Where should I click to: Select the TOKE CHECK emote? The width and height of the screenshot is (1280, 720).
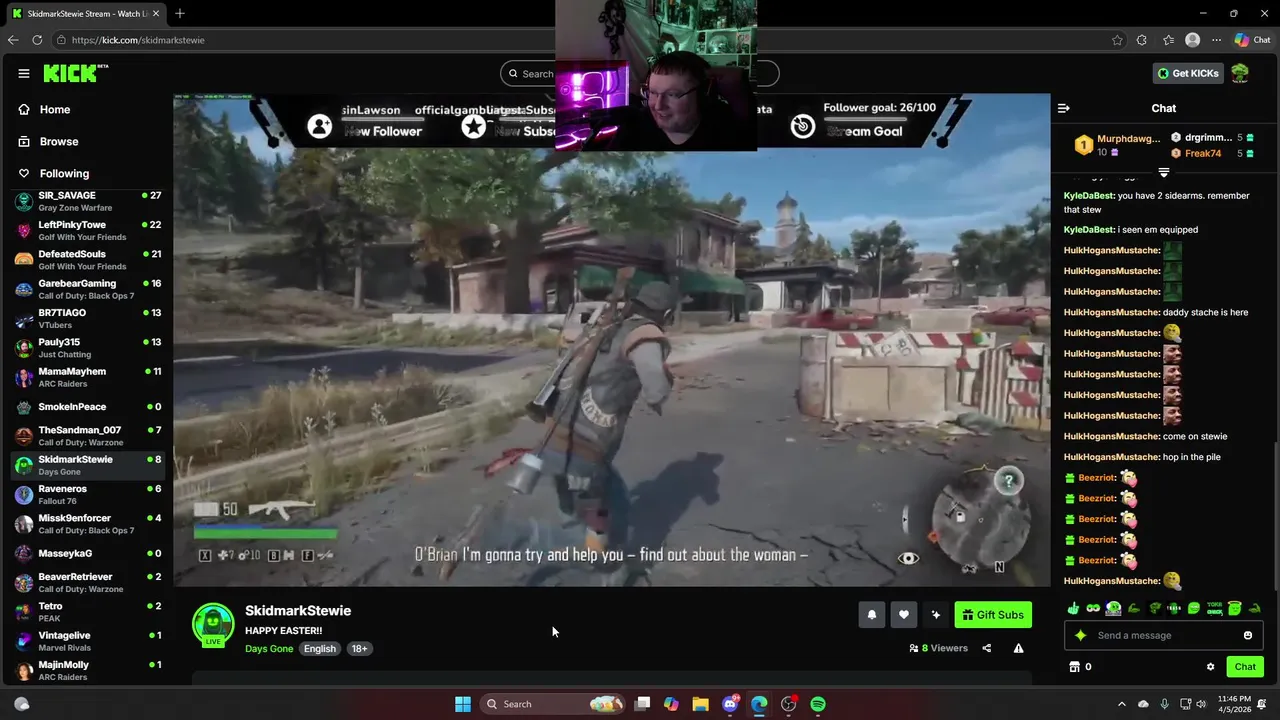pos(1214,608)
